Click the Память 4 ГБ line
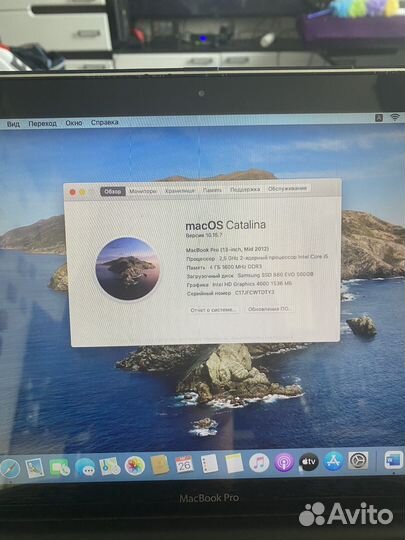Screen dimensions: 405x540 coord(224,267)
